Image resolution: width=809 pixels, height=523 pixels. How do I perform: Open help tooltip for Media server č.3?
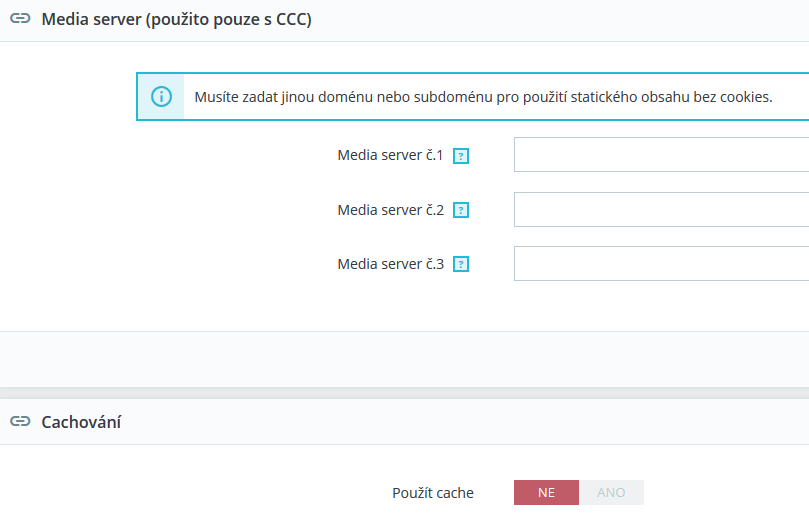point(461,265)
